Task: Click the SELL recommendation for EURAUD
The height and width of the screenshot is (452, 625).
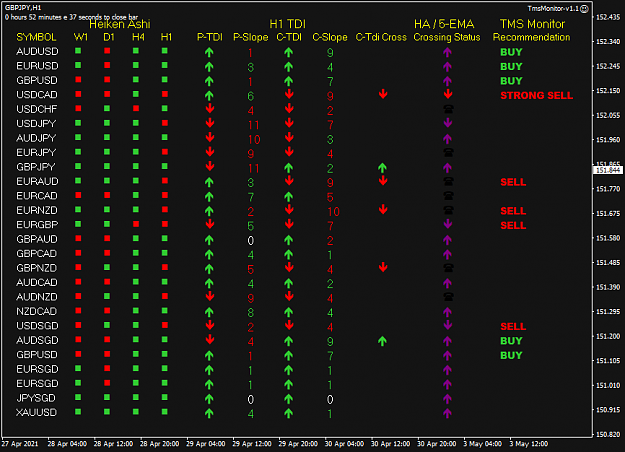Action: (x=513, y=182)
